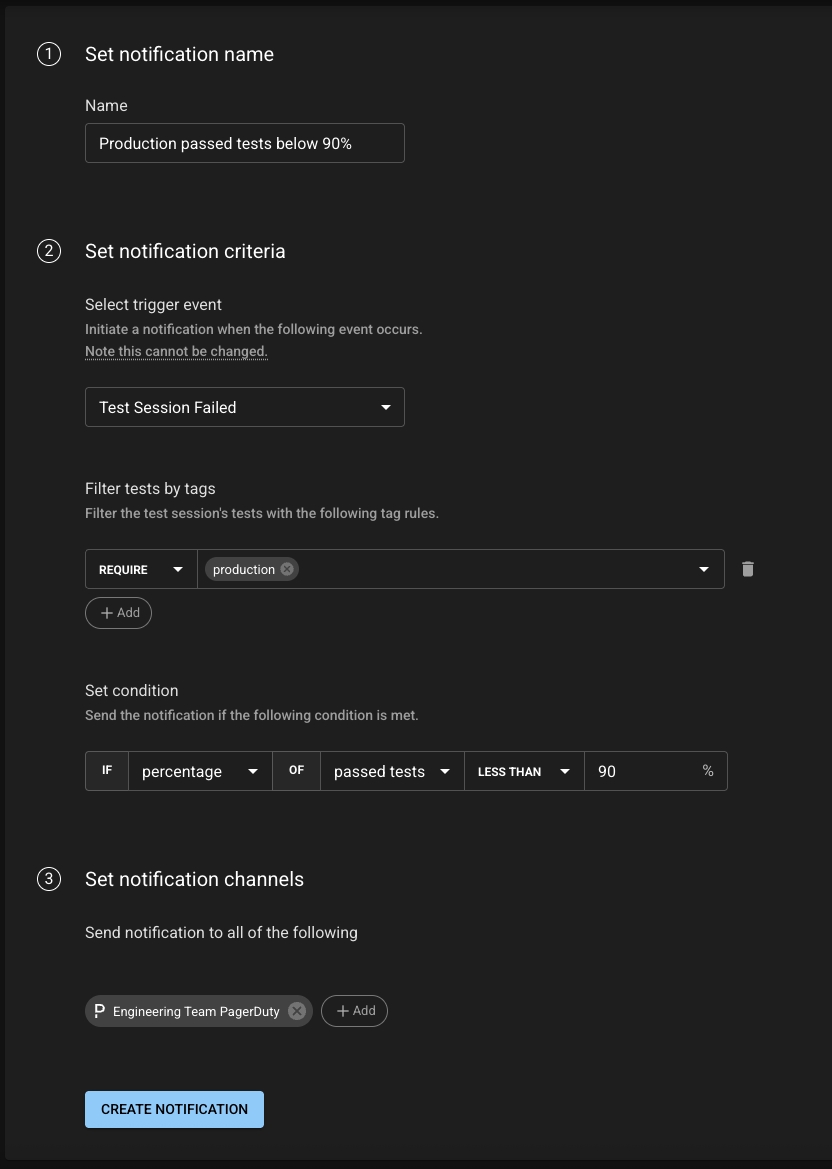Remove the production tag chip
Viewport: 832px width, 1169px height.
coord(287,569)
